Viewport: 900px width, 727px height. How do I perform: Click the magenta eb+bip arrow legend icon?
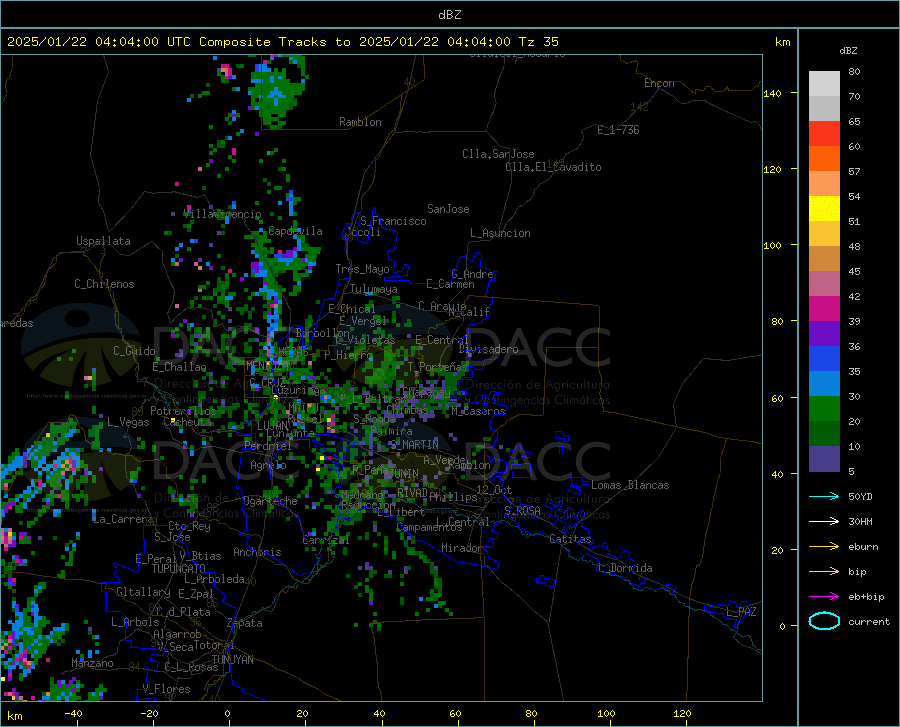pos(824,597)
